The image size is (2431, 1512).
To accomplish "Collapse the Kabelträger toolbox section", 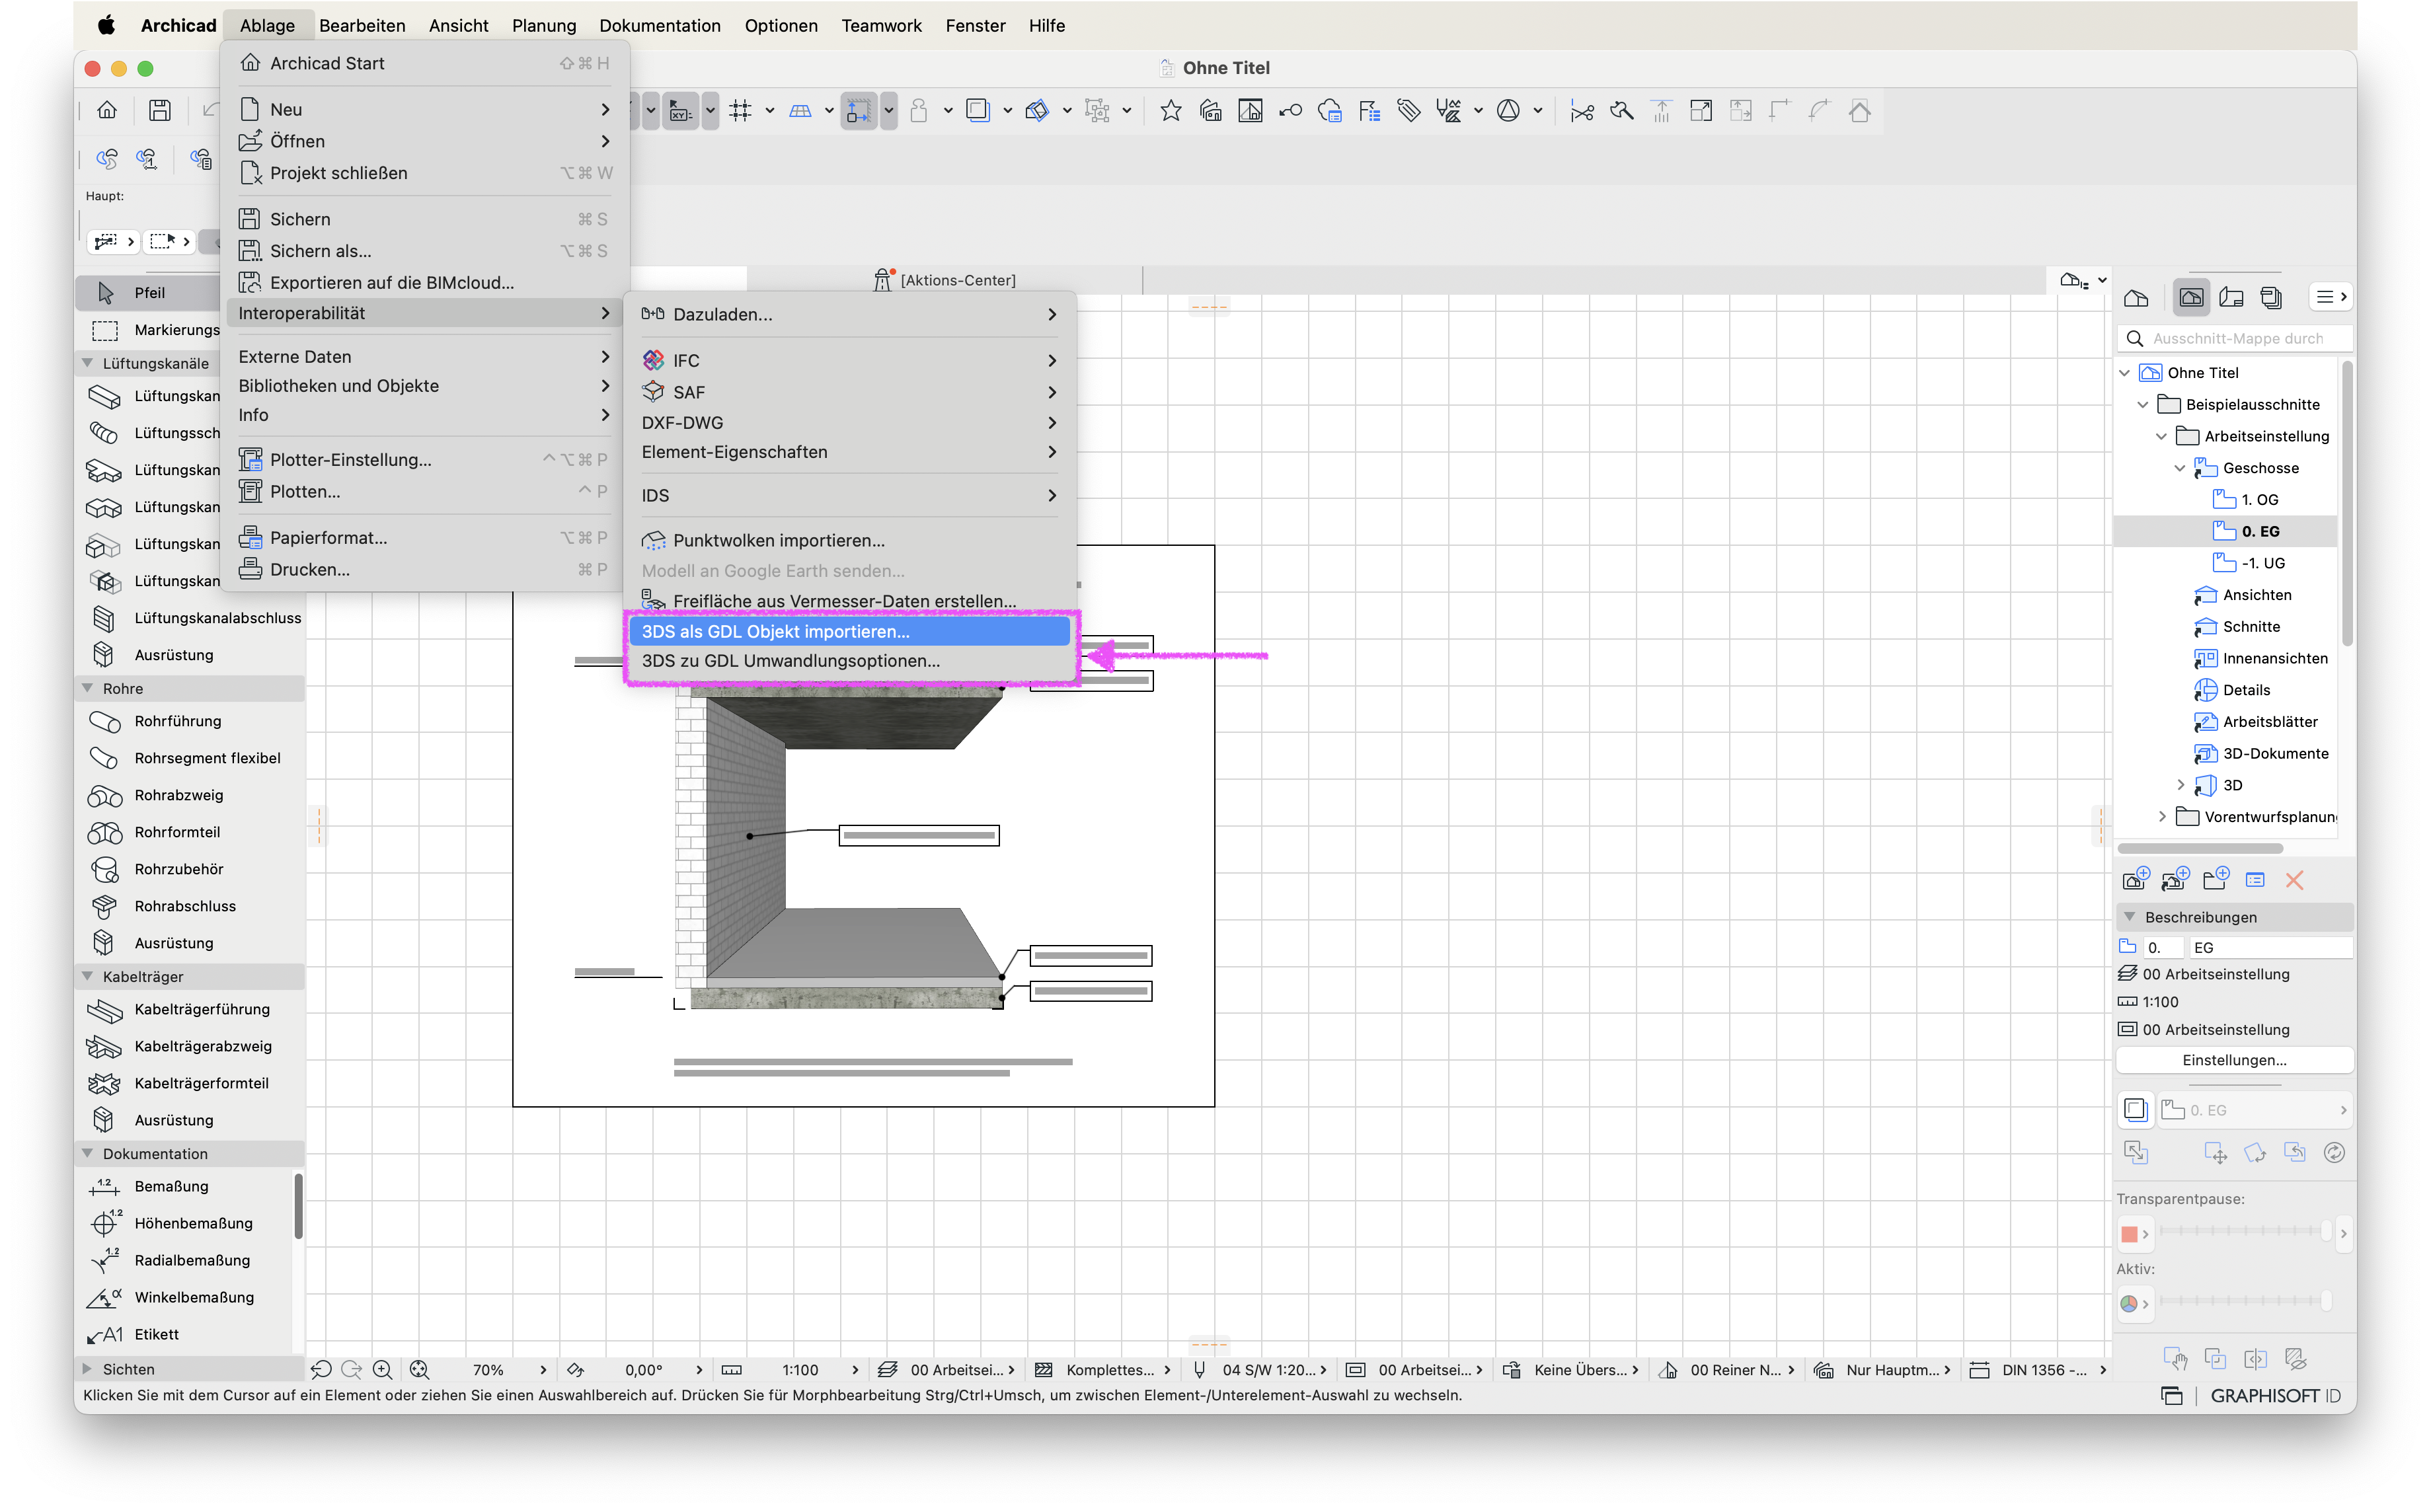I will click(x=88, y=976).
